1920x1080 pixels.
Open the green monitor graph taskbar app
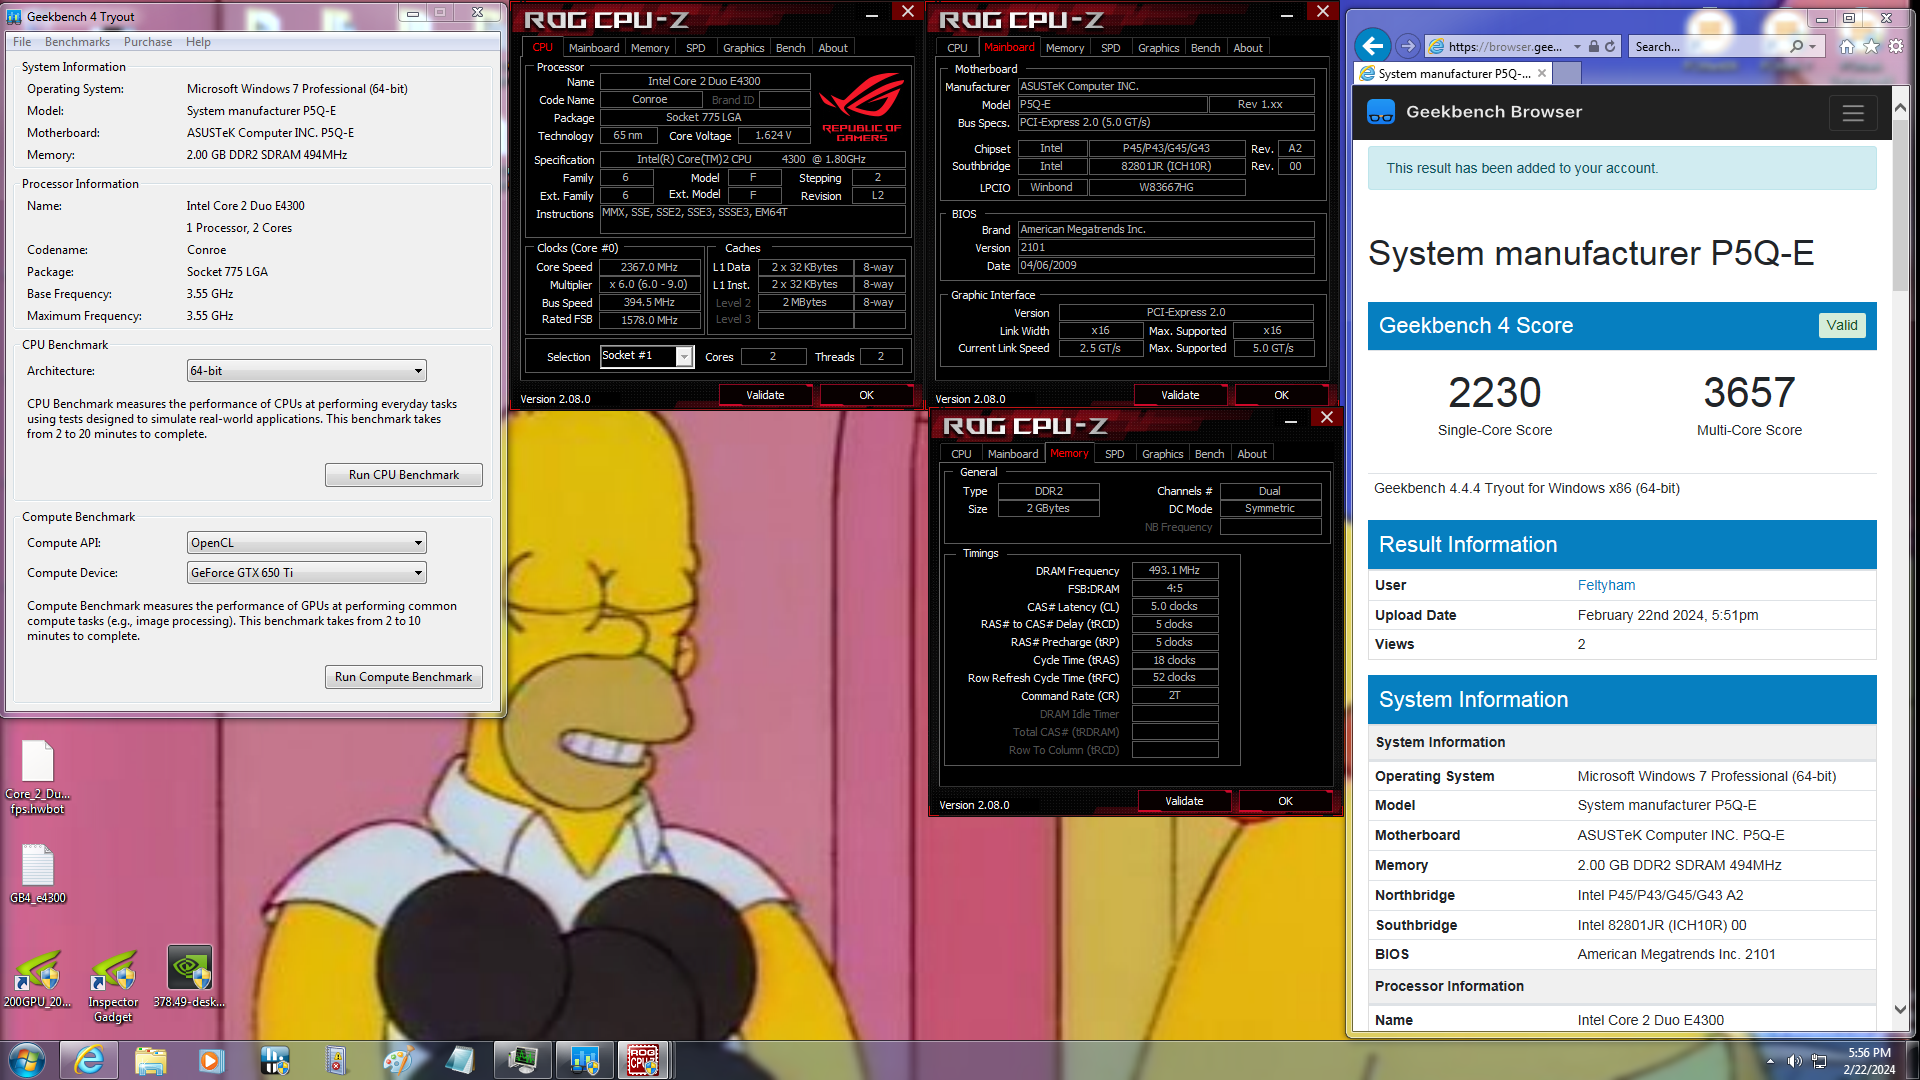tap(522, 1060)
